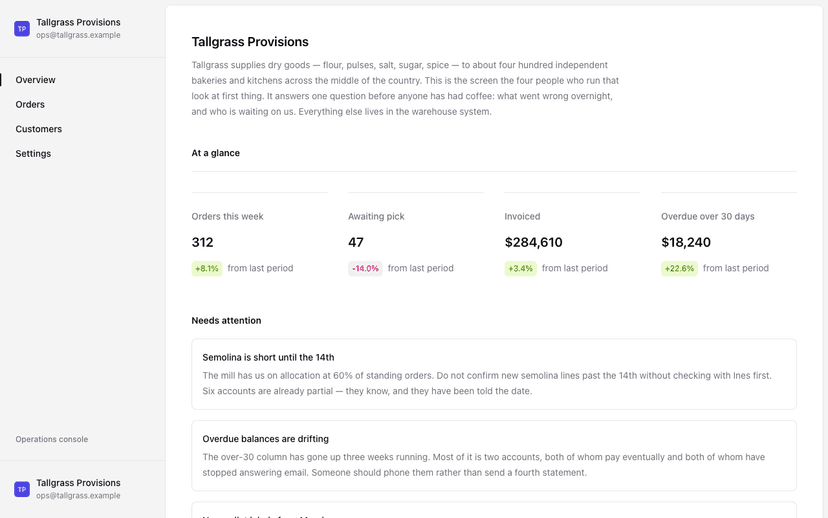This screenshot has width=828, height=518.
Task: Click the Orders this week label
Action: point(227,216)
